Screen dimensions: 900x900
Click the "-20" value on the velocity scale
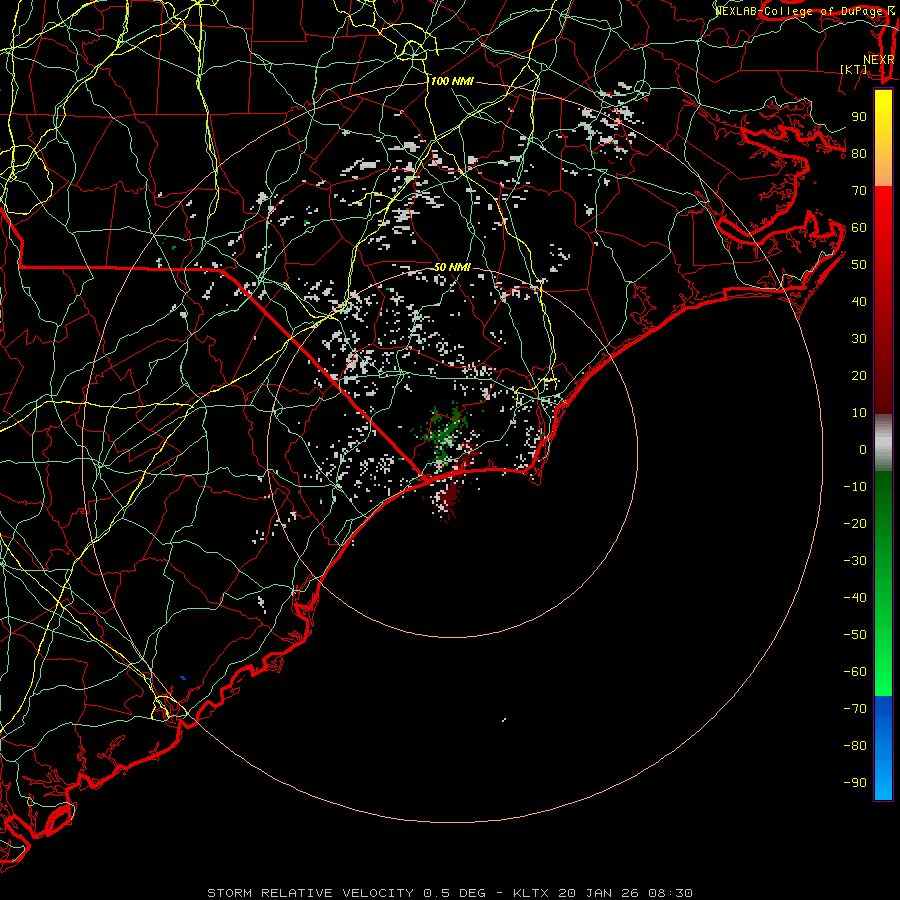855,524
